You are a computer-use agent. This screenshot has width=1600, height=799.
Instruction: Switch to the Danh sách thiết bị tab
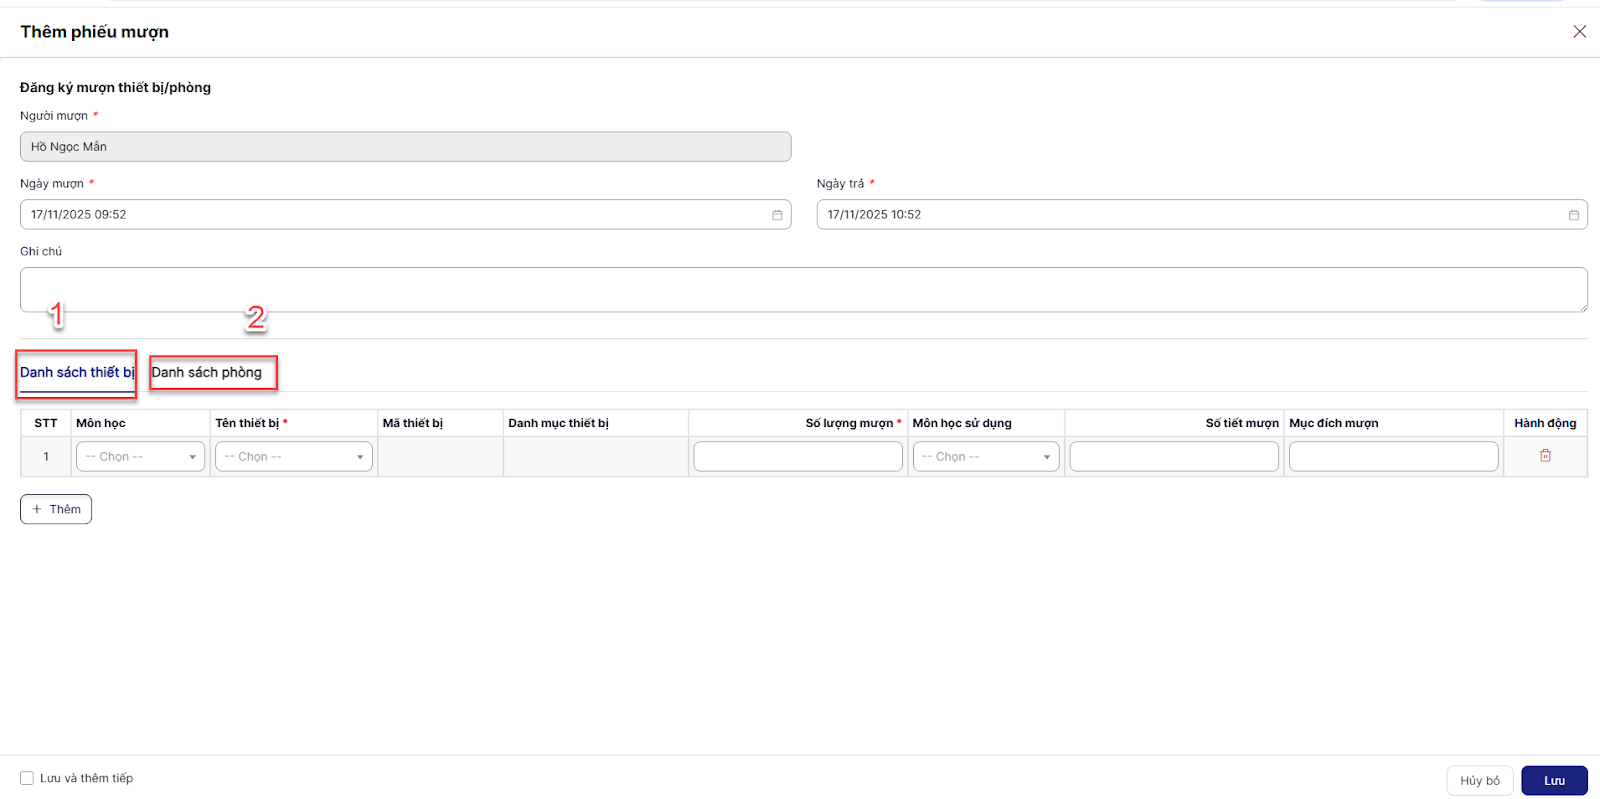pos(77,372)
